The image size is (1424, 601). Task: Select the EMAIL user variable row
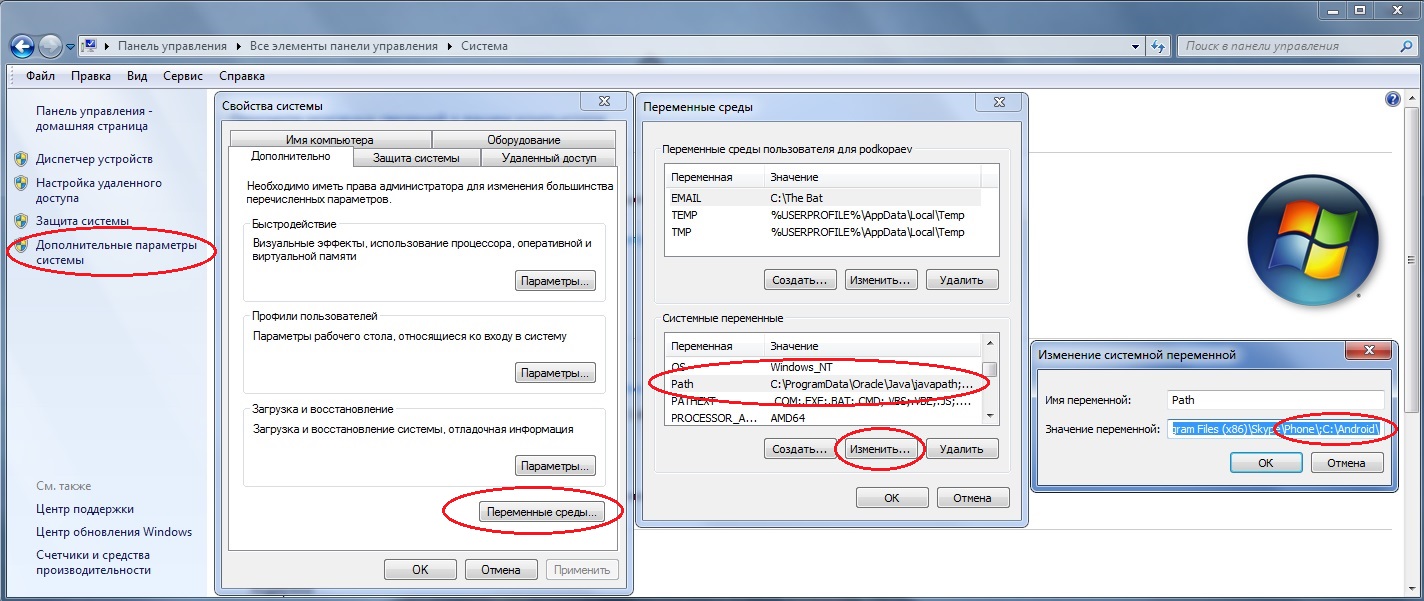824,198
